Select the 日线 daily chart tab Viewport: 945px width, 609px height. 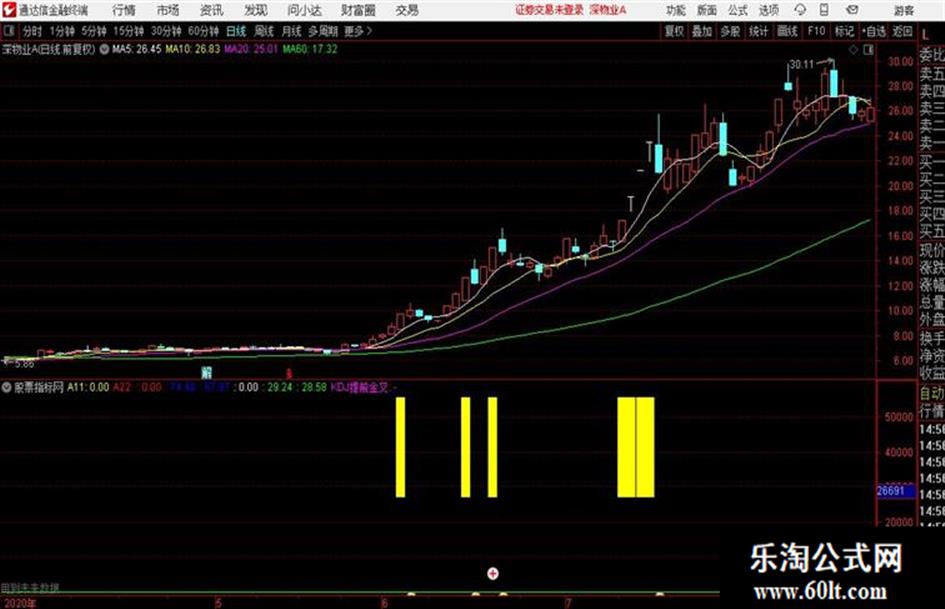tap(236, 31)
